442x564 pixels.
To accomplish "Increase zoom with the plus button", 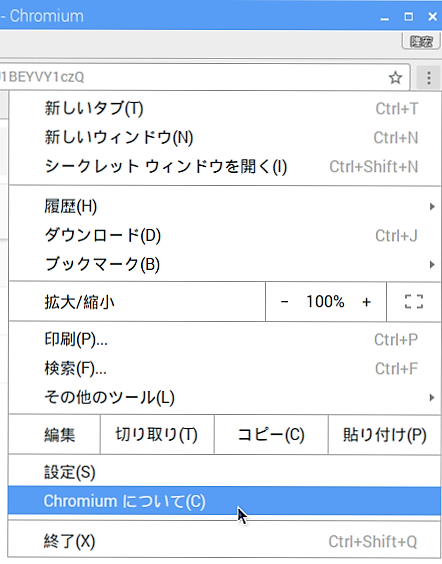I will pyautogui.click(x=366, y=301).
